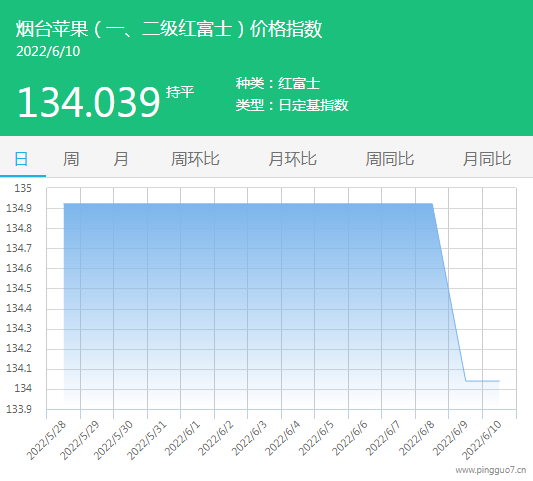Viewport: 533px width, 481px height.
Task: Click the 2022/6/1 x-axis label
Action: (183, 439)
